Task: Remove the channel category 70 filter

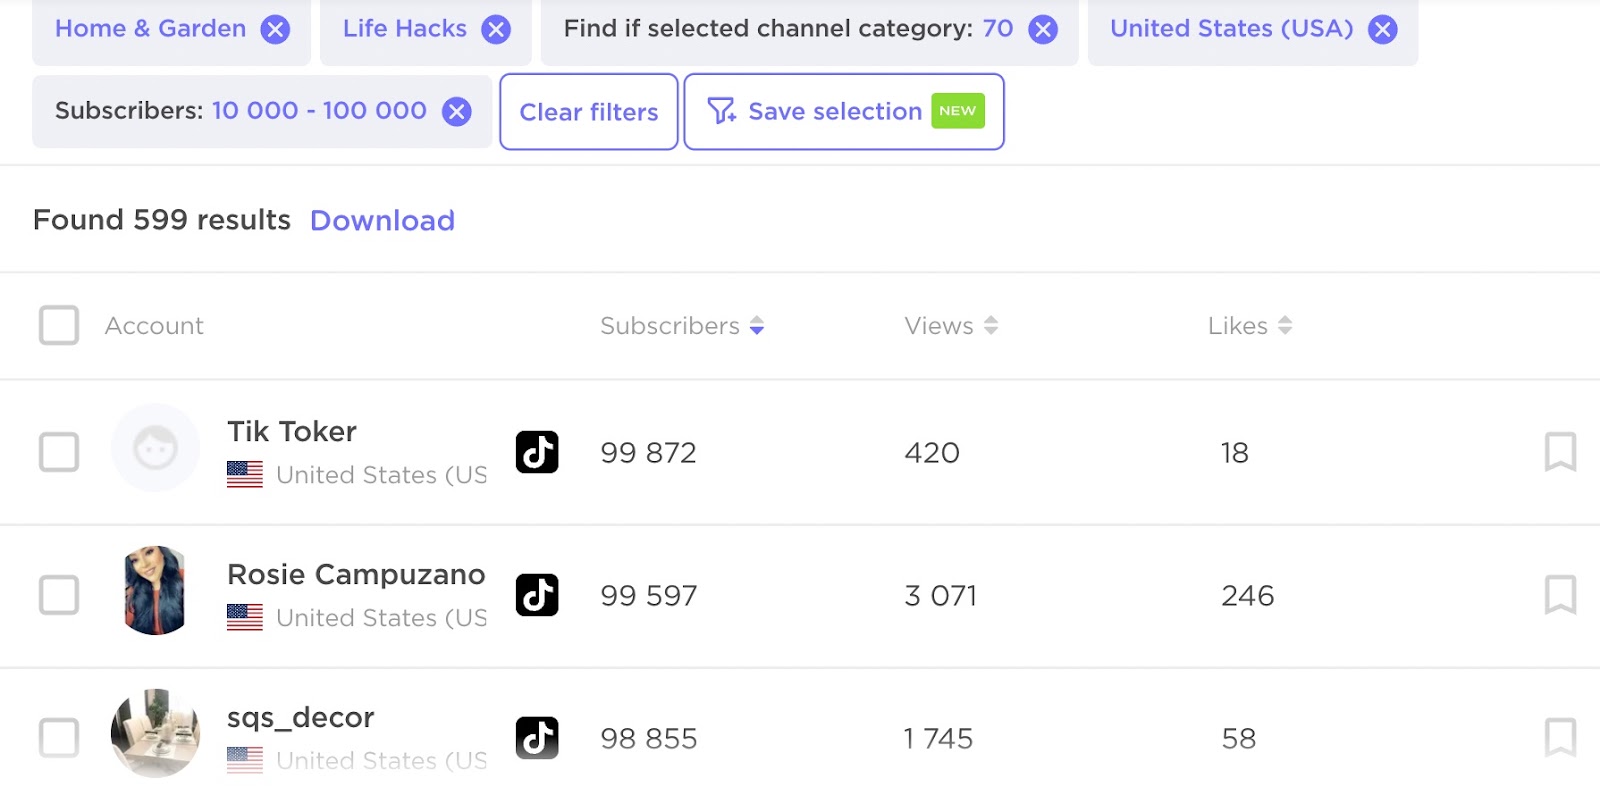Action: [x=1043, y=29]
